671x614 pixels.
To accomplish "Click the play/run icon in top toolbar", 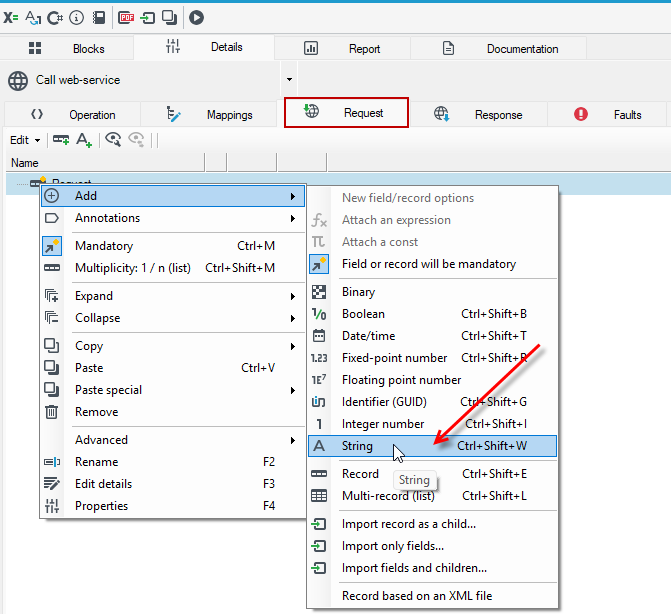I will coord(196,18).
